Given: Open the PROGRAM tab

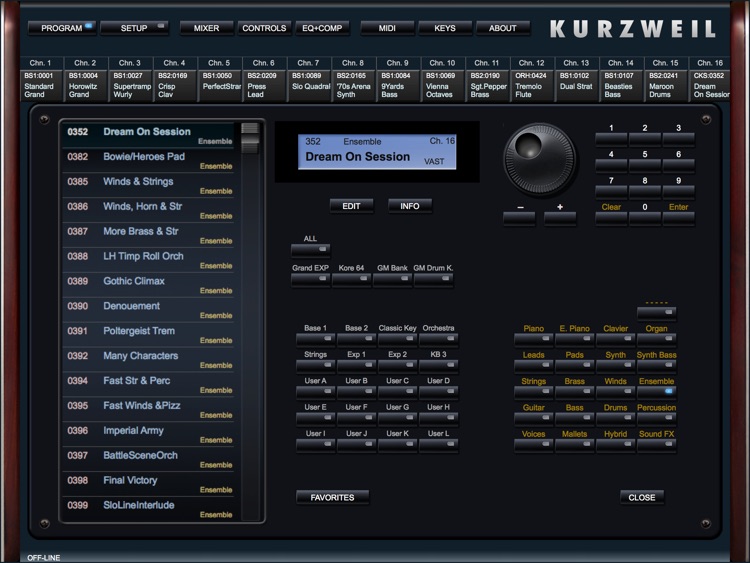Looking at the screenshot, I should [x=62, y=28].
